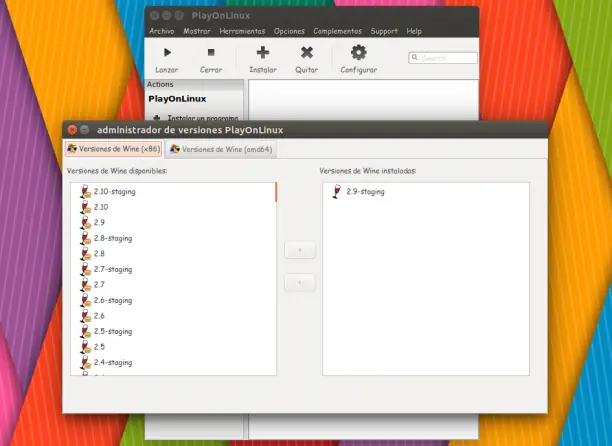Viewport: 612px width, 446px height.
Task: Select 2.6-staging in available versions
Action: pyautogui.click(x=113, y=300)
